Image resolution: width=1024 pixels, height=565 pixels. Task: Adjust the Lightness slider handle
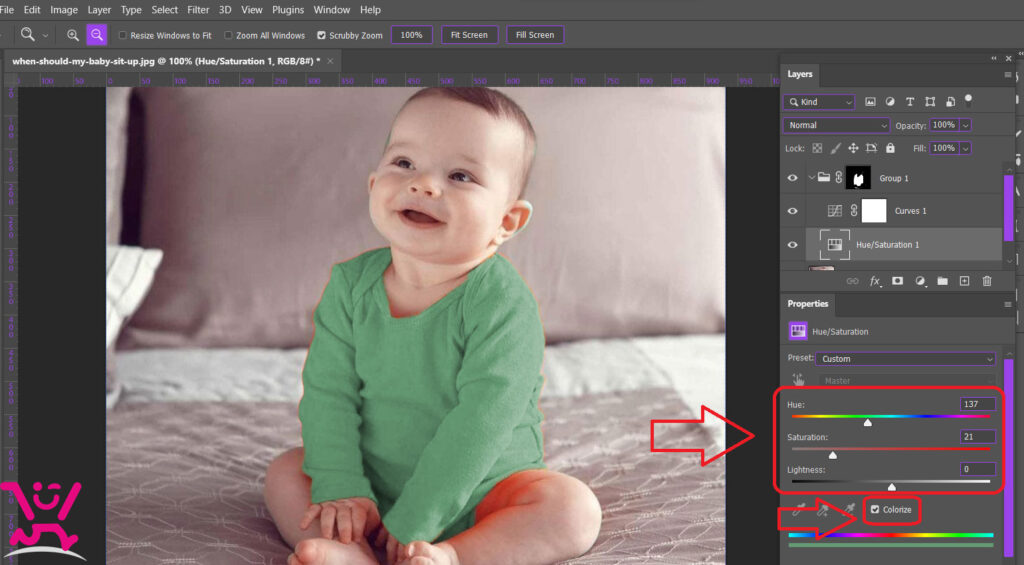click(x=891, y=487)
